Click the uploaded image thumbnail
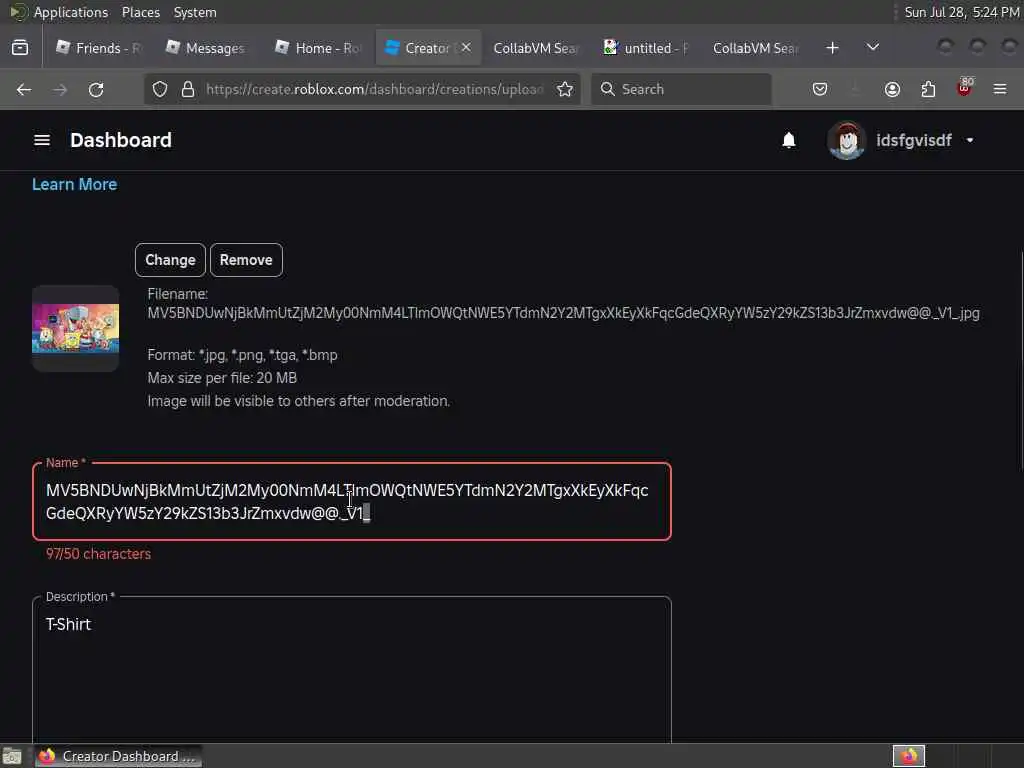The image size is (1024, 768). (x=76, y=328)
